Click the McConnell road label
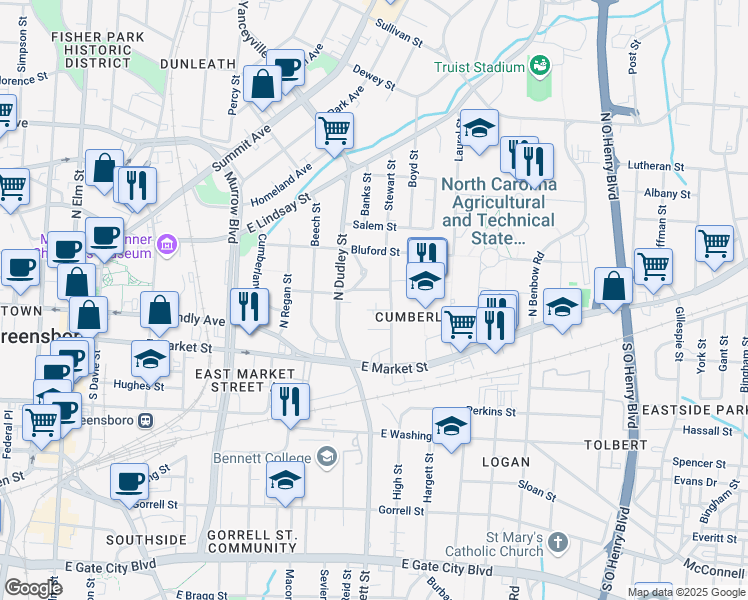The width and height of the screenshot is (748, 600). click(x=714, y=568)
